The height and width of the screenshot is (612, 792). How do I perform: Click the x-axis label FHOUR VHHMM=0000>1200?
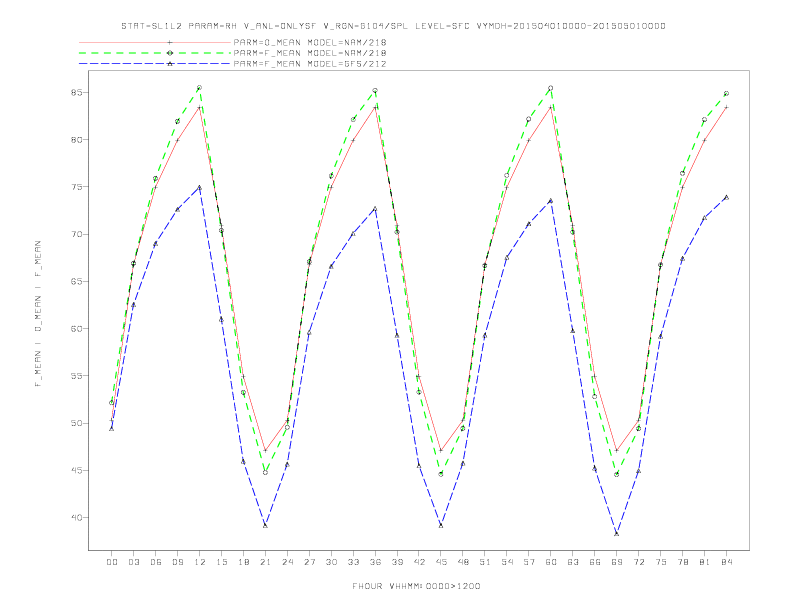click(416, 586)
